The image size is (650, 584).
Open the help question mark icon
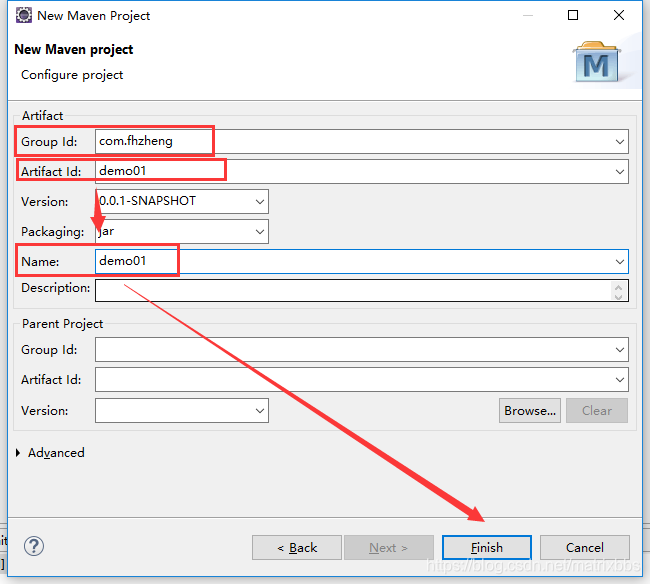[34, 547]
